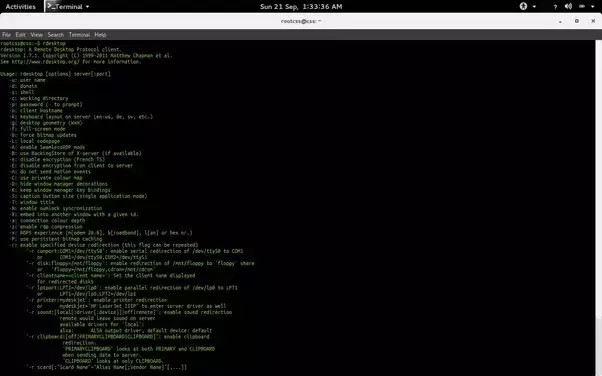Click the '-D: hide window manager decorations' line

59,184
